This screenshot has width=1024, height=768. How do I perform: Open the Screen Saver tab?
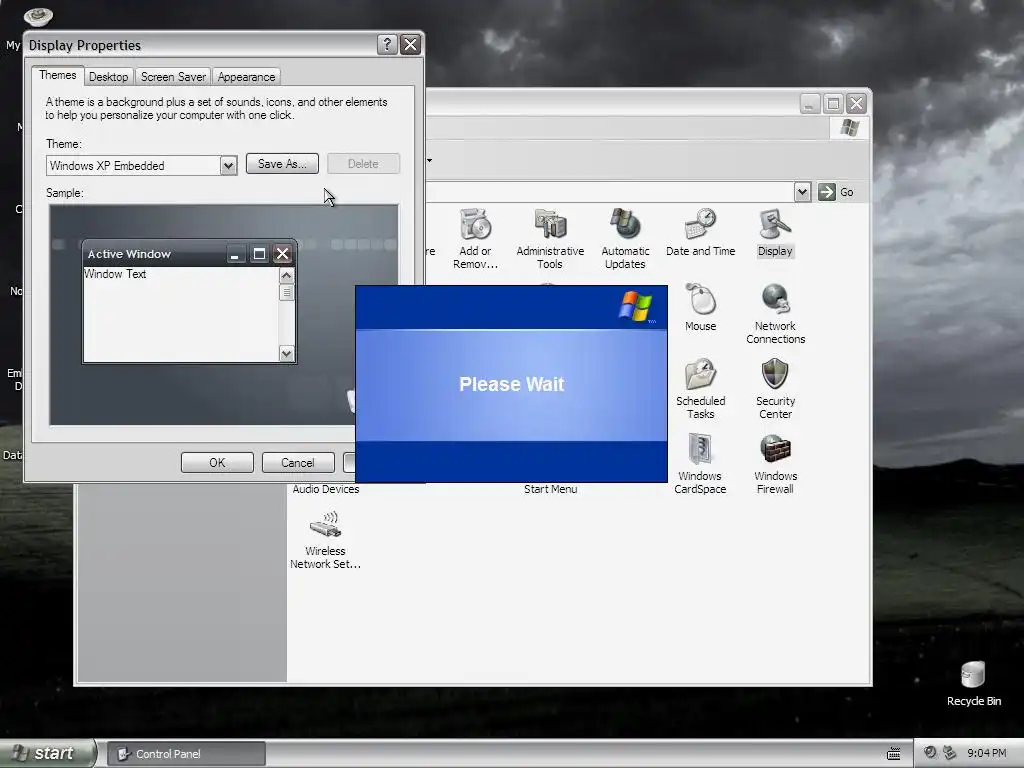tap(173, 77)
